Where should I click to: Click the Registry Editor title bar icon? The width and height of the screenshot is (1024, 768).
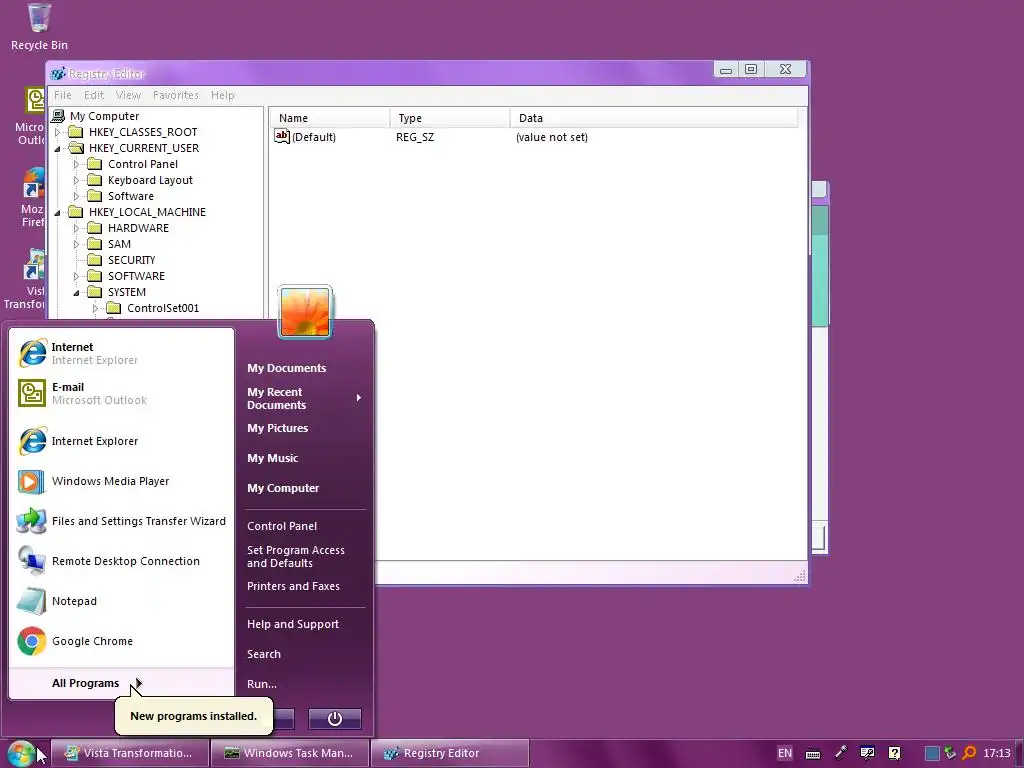[58, 74]
